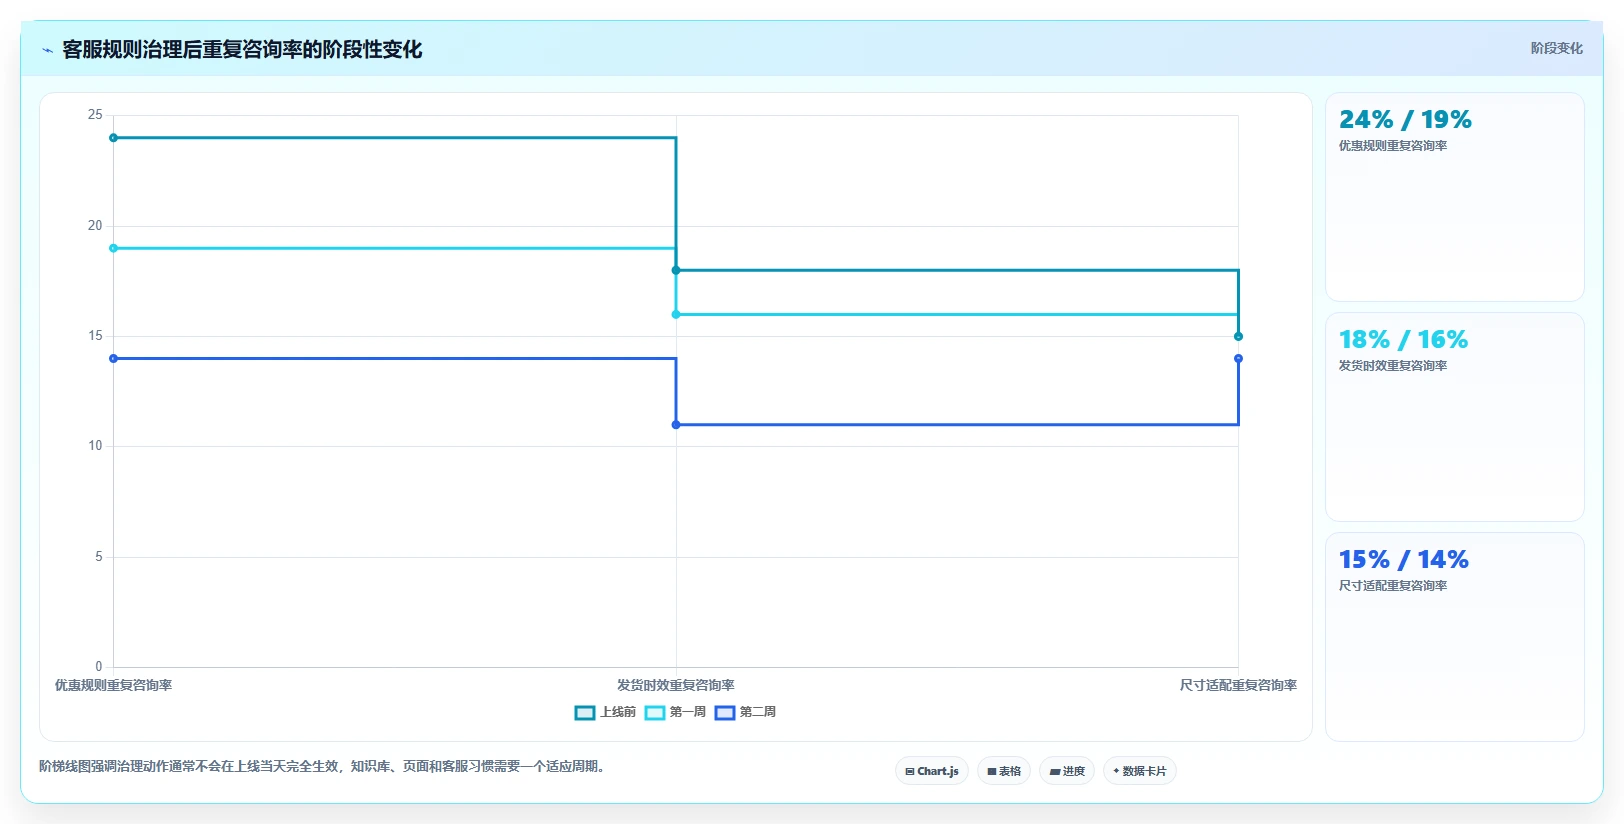Click the y-axis tick label 0

click(99, 667)
